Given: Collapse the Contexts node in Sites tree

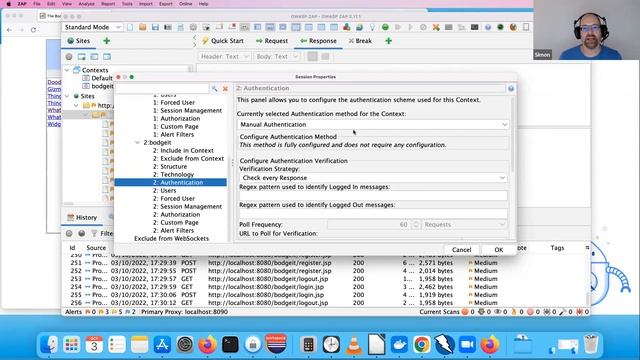Looking at the screenshot, I should [67, 70].
